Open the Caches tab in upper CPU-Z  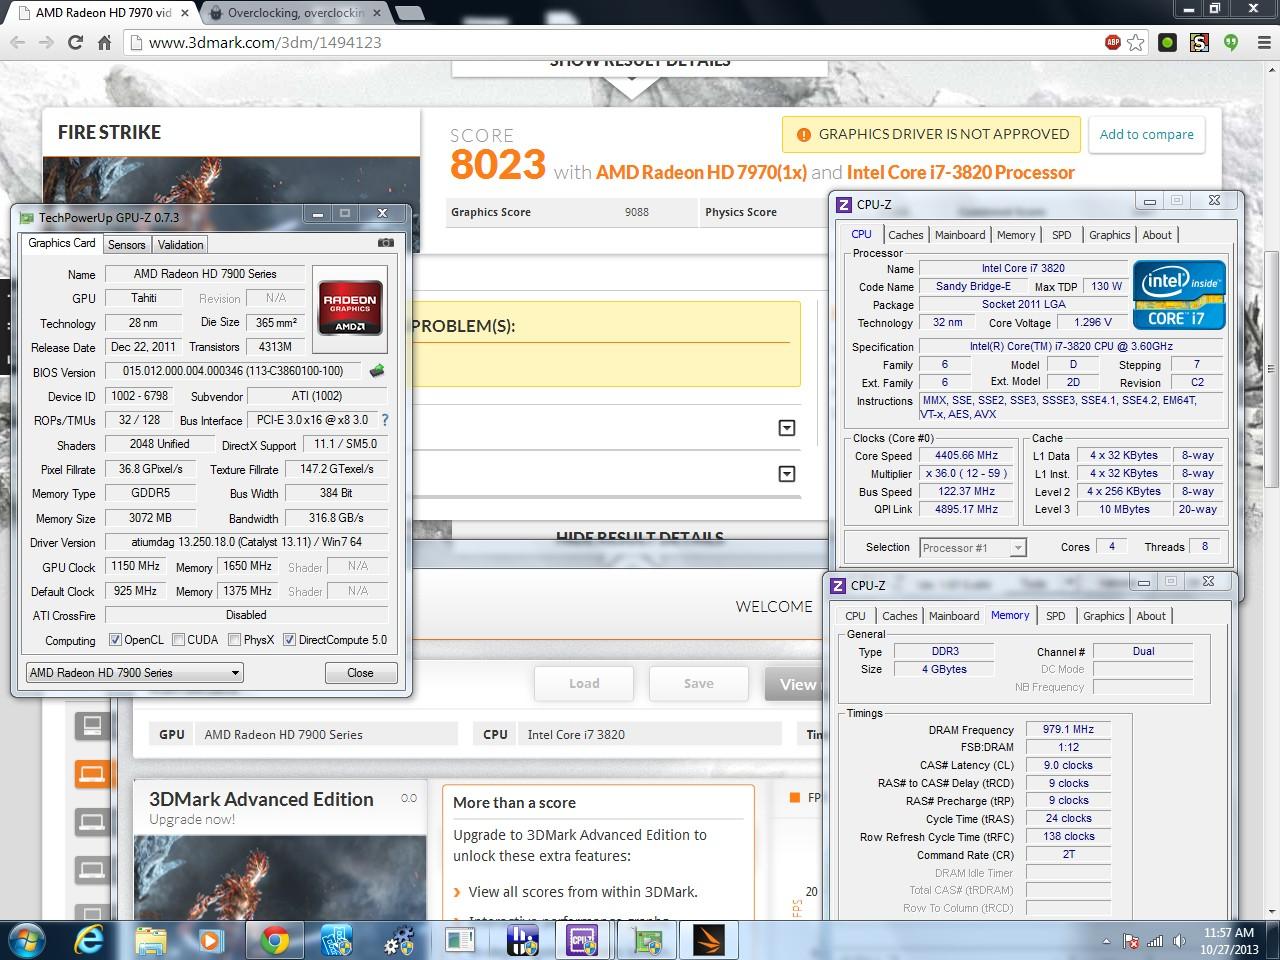[x=906, y=235]
